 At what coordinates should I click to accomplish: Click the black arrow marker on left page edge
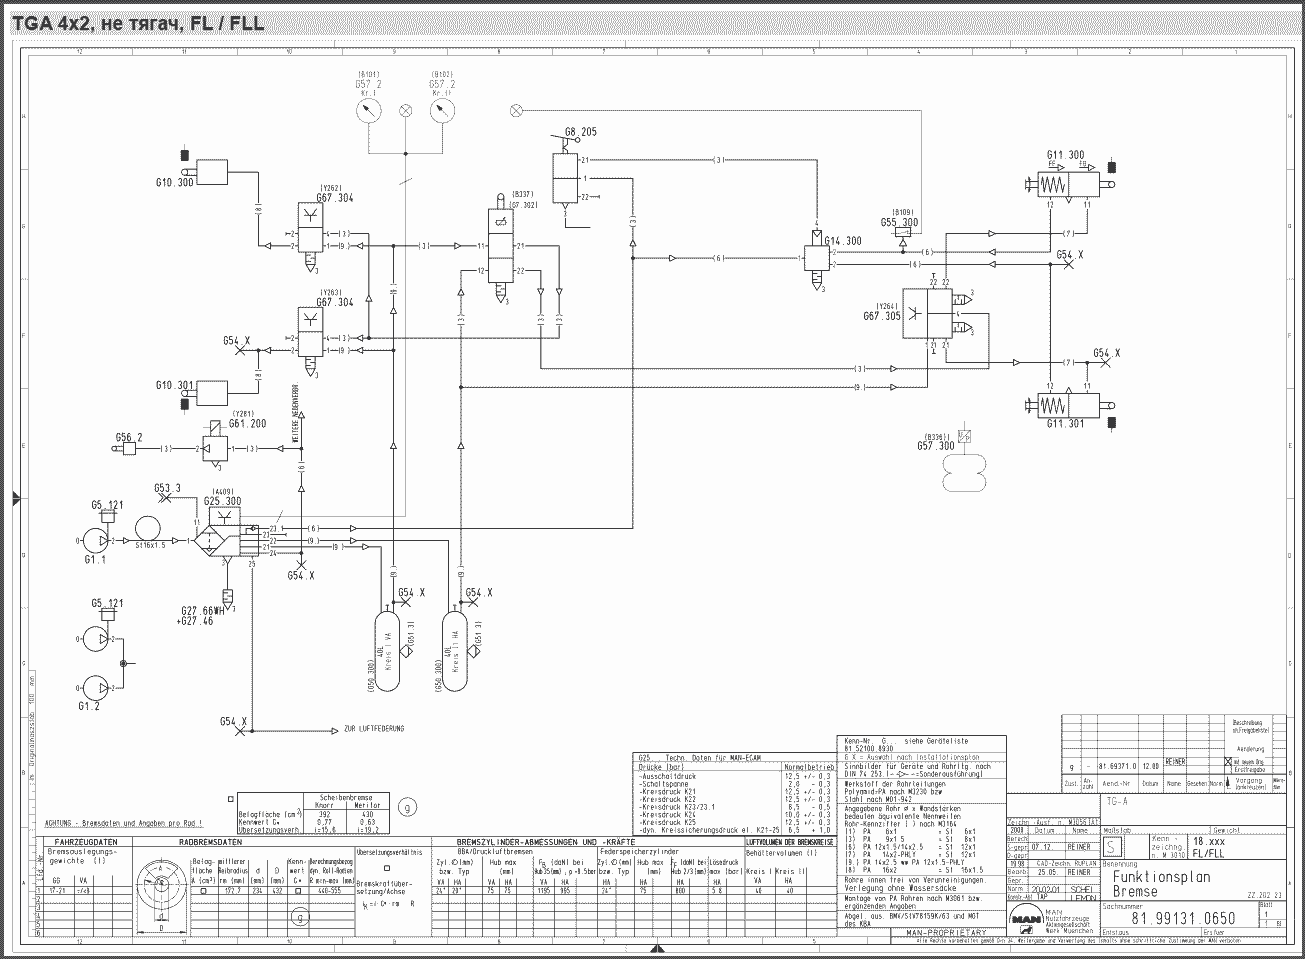(x=15, y=497)
